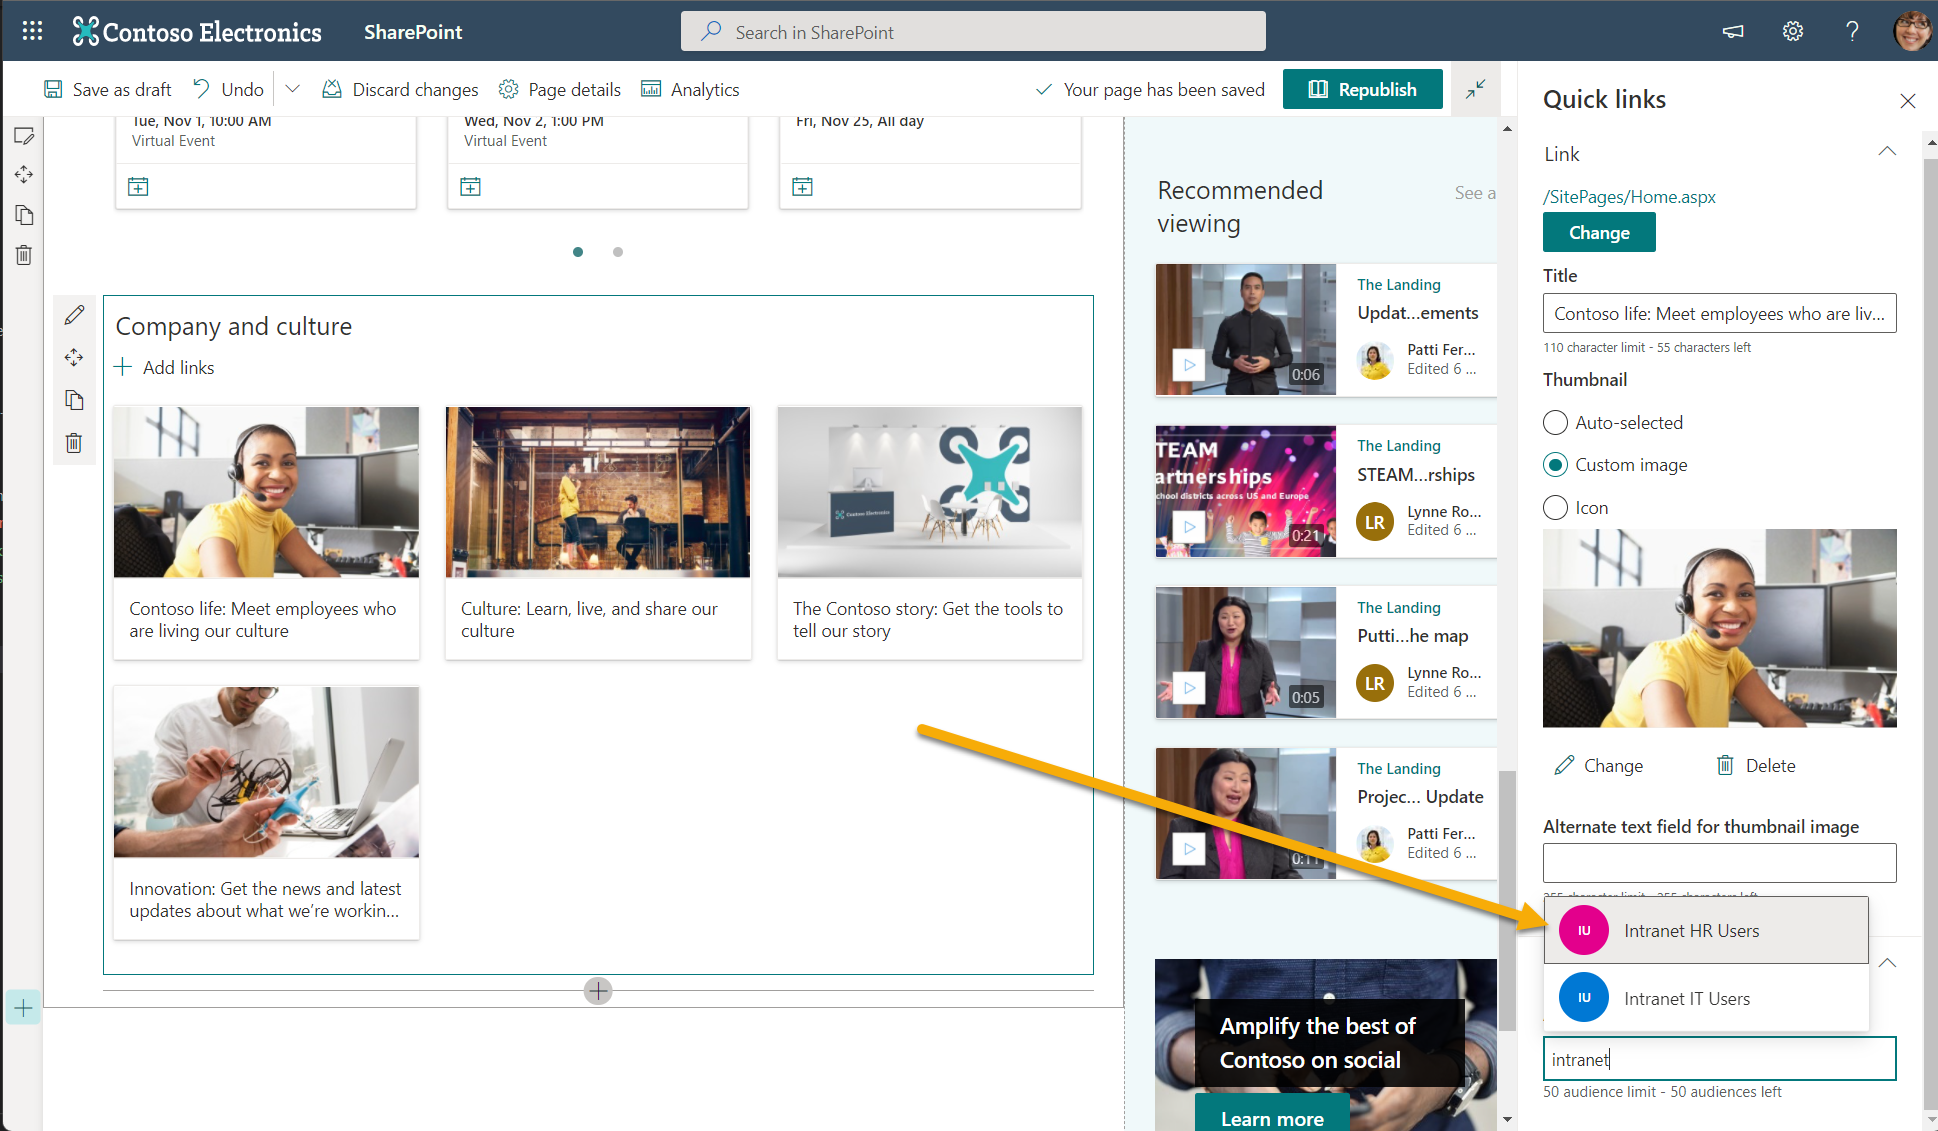
Task: Collapse the audience section chevron
Action: tap(1887, 962)
